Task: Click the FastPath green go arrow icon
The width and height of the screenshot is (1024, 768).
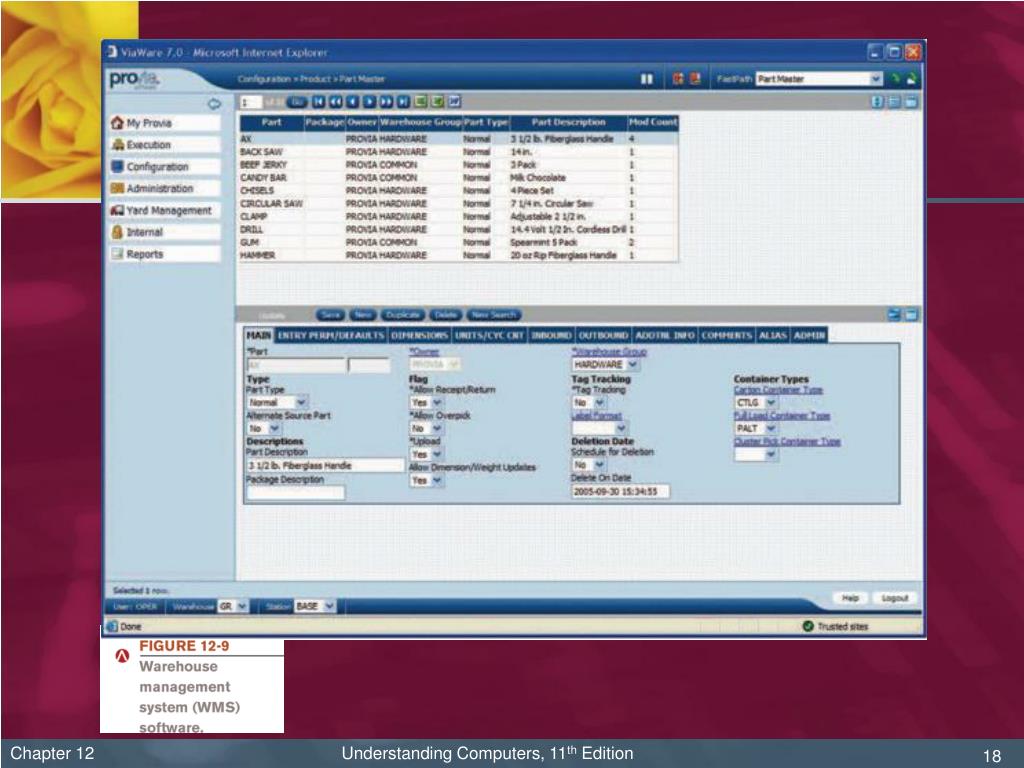Action: coord(895,79)
